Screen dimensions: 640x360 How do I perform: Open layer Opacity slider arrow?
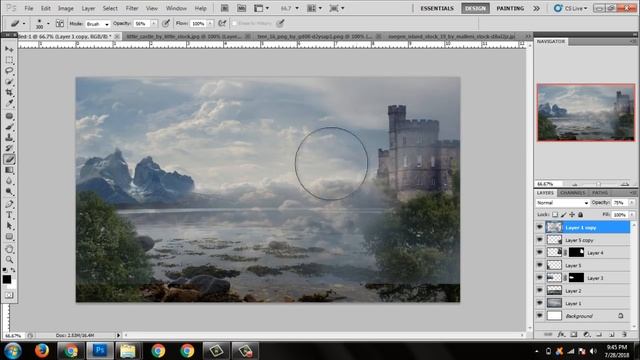[632, 203]
